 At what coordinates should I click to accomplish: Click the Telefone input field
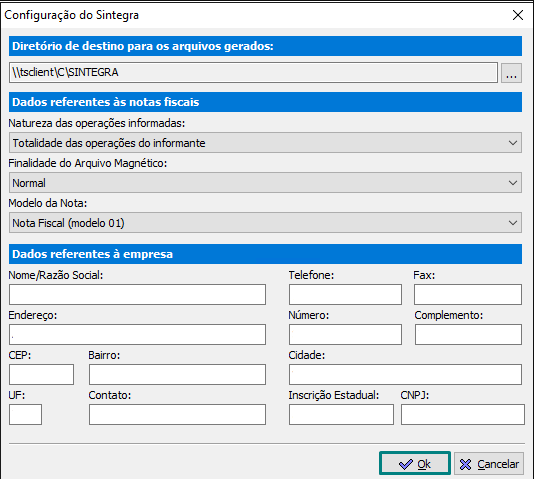pos(345,294)
